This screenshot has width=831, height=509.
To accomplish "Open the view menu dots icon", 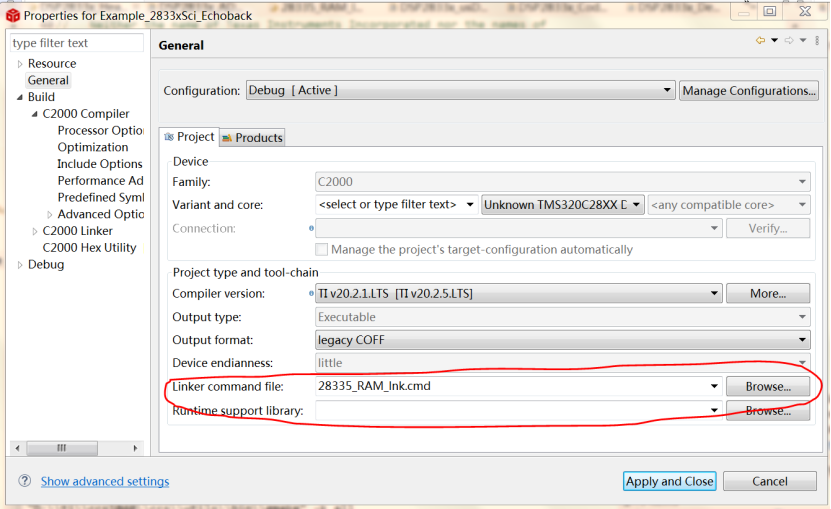I will (x=817, y=40).
